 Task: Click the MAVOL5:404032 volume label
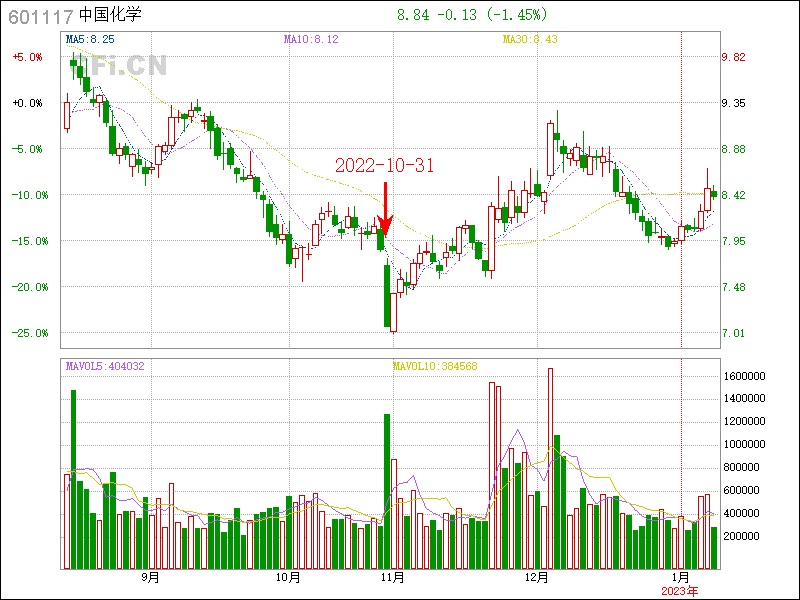point(105,366)
